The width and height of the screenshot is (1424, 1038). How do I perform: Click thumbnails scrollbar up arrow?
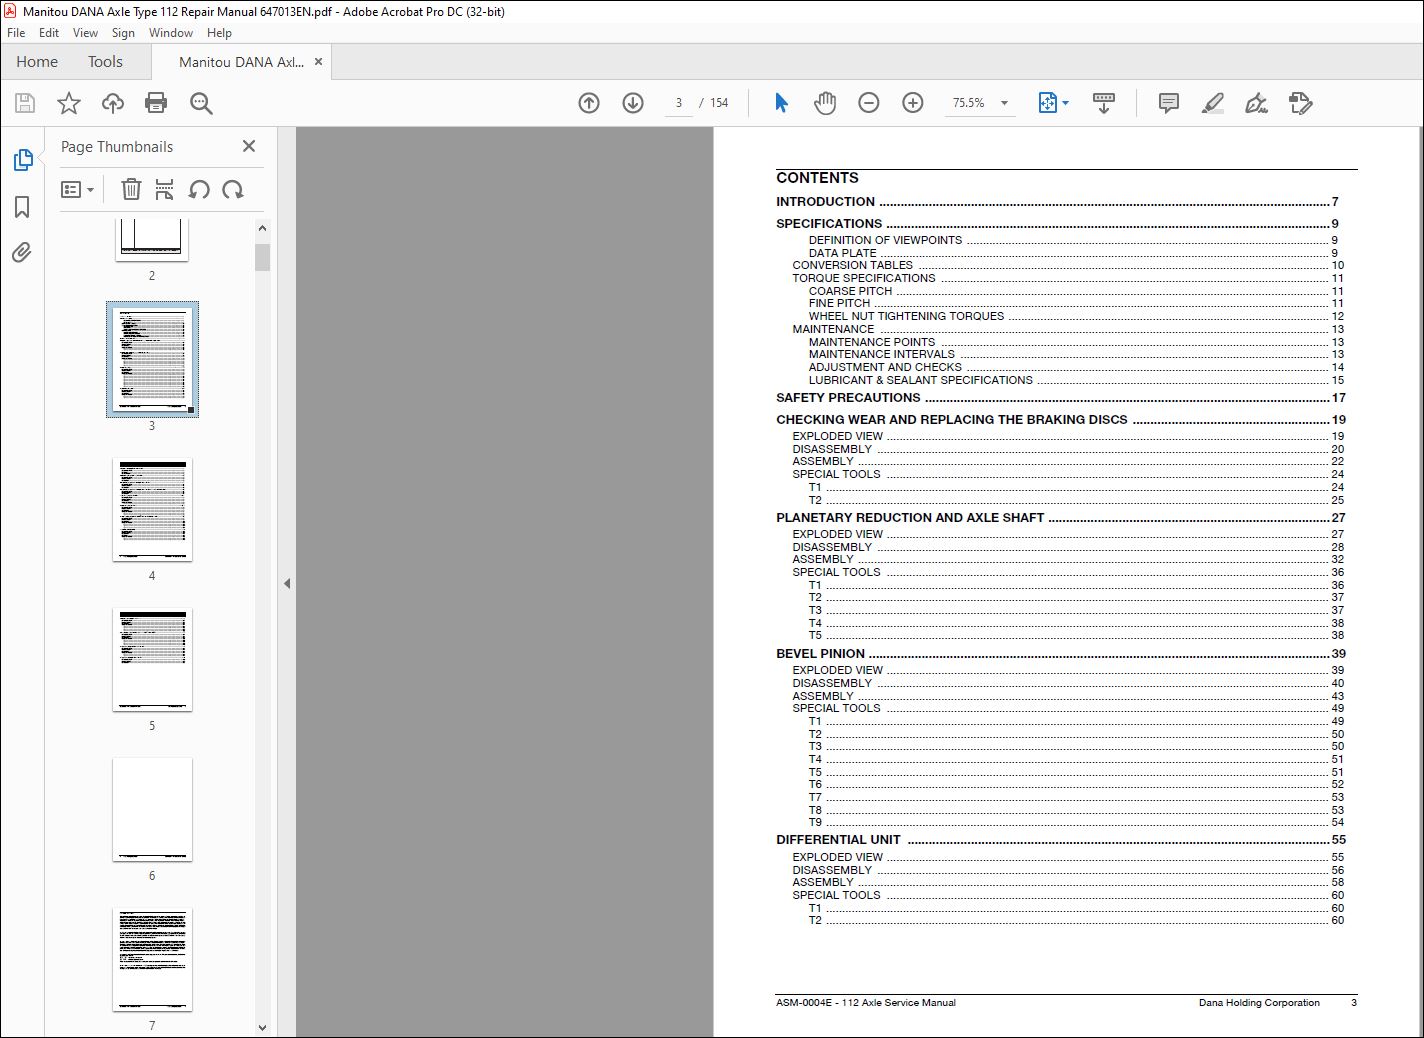262,228
